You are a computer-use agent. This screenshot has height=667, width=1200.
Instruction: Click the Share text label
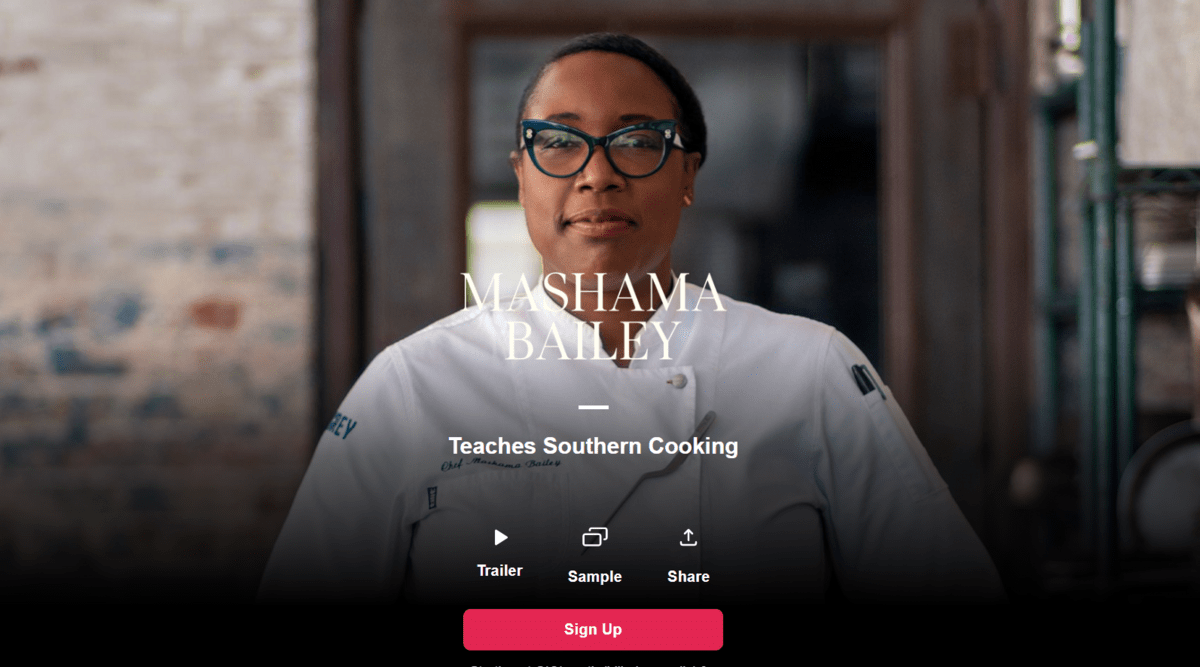point(689,576)
